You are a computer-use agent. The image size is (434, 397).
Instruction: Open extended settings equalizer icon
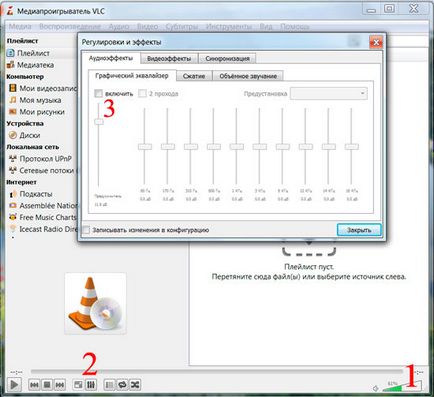tap(90, 385)
